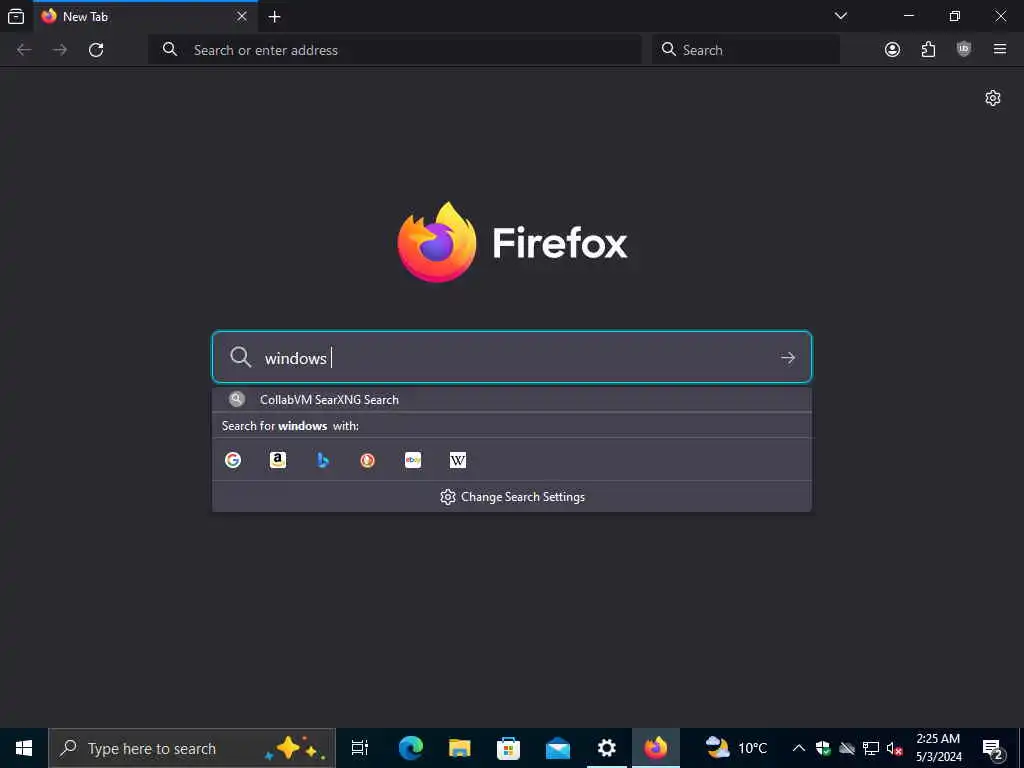Open the uBlock shield extension icon

point(964,50)
